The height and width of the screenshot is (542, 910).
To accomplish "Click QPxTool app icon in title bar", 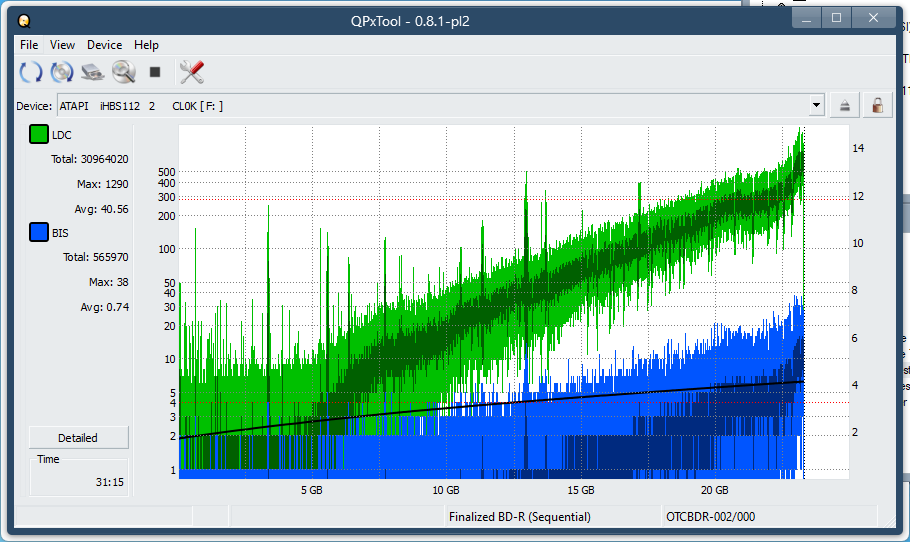I will pyautogui.click(x=24, y=21).
